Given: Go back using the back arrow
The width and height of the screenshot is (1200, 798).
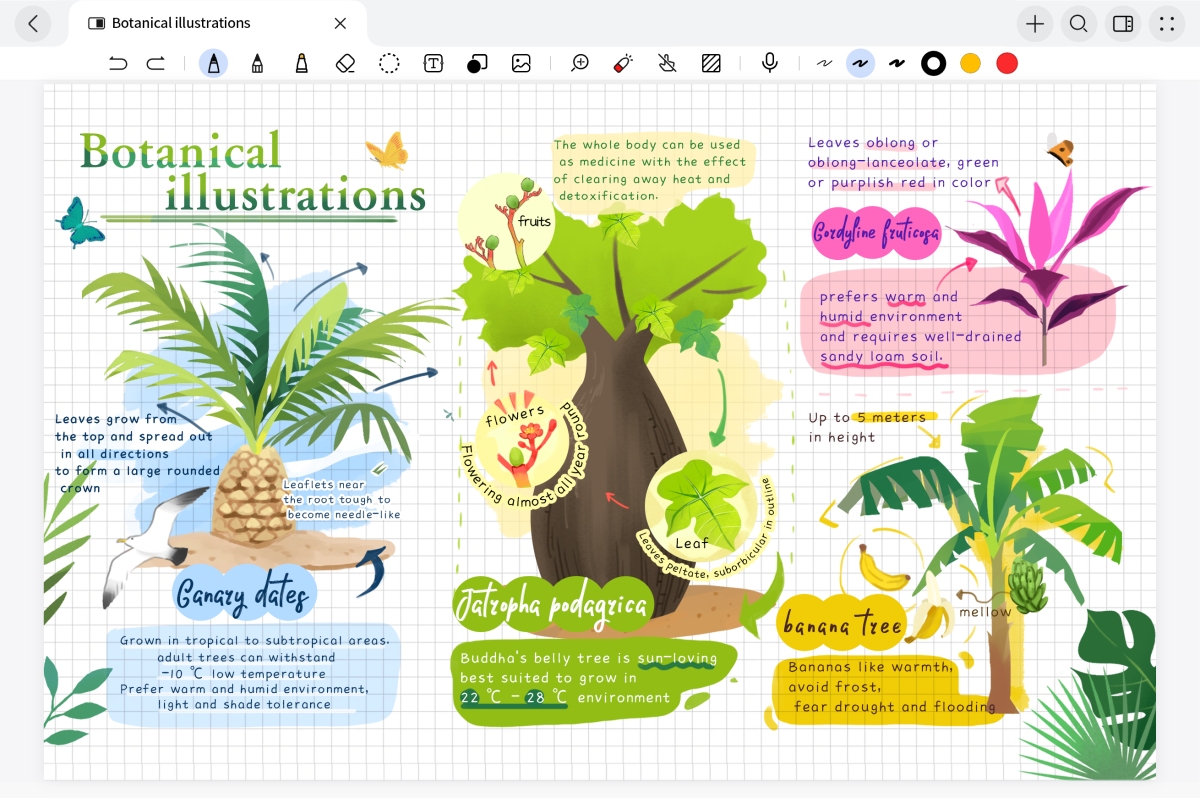Looking at the screenshot, I should pos(33,24).
